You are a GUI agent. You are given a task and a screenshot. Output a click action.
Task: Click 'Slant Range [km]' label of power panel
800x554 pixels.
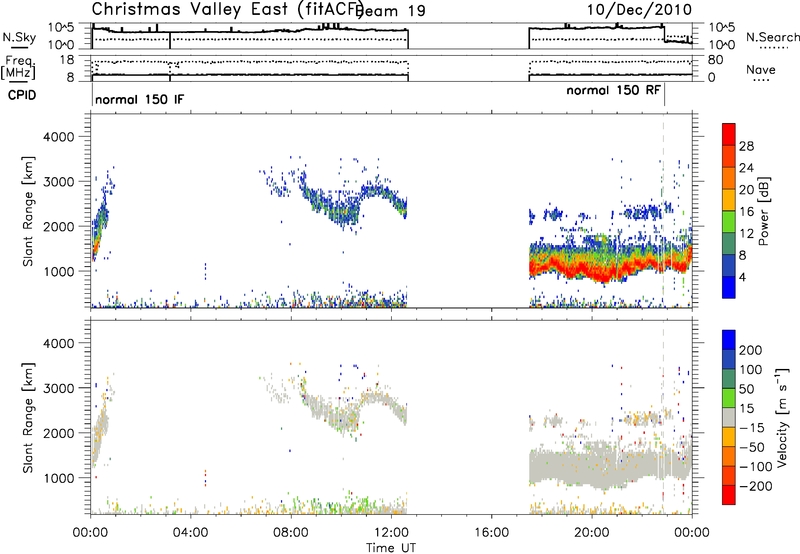(28, 211)
